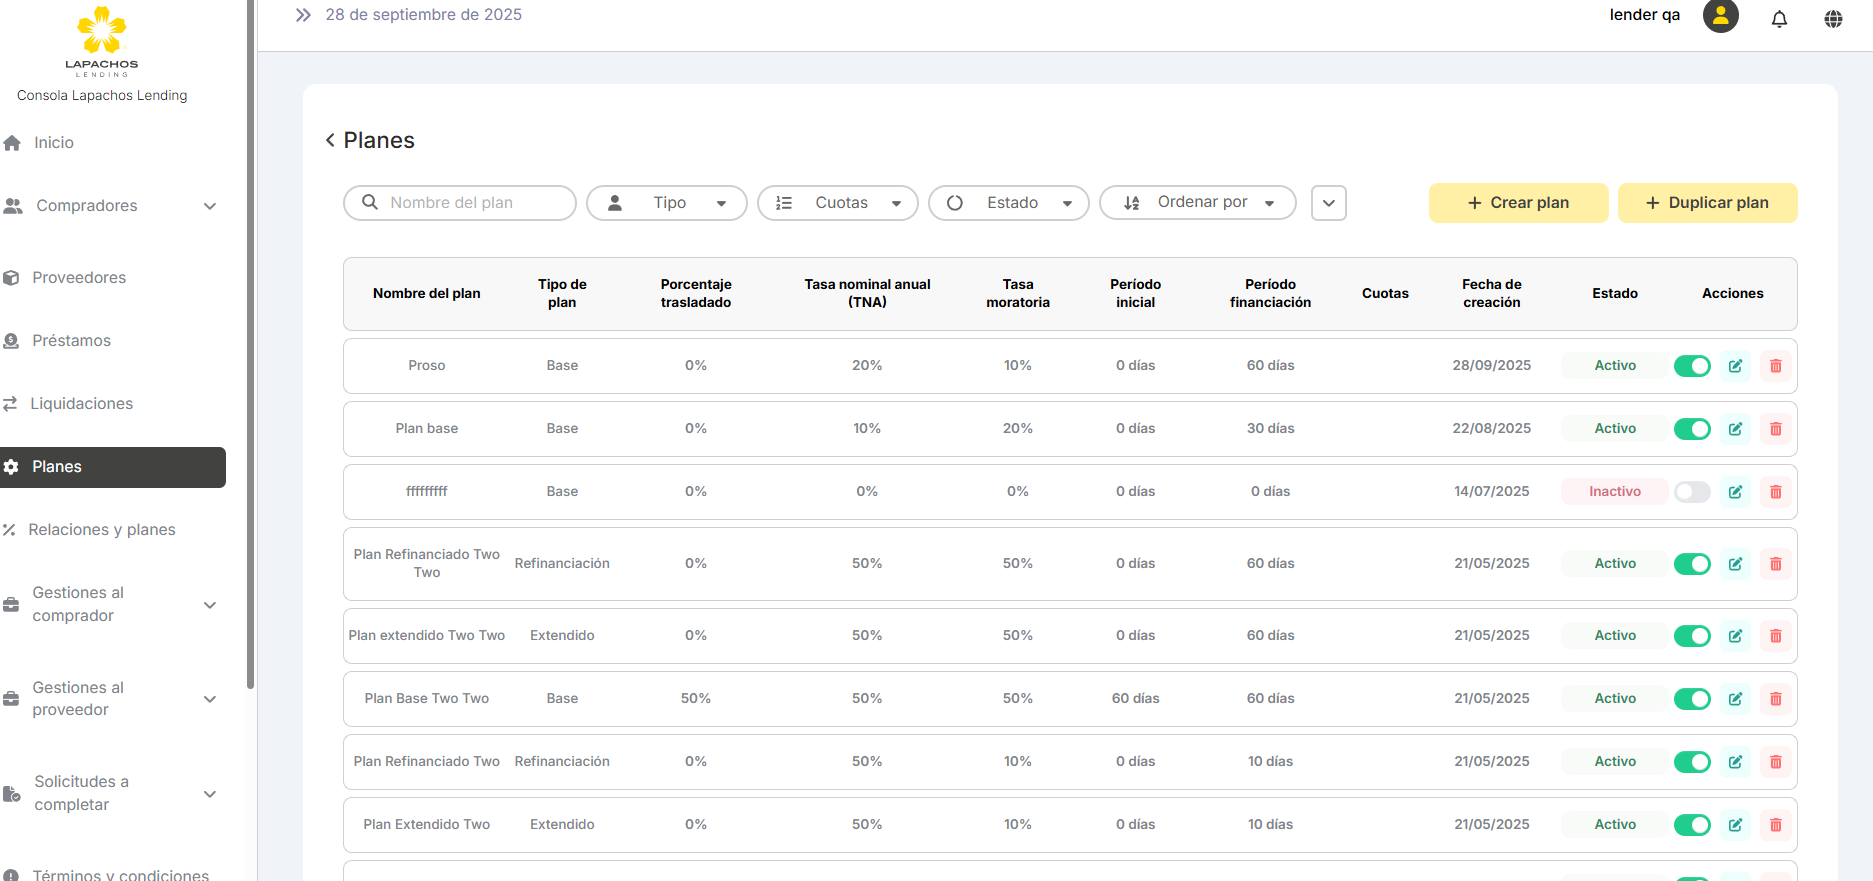Toggle off Plan extendido Two Two
The image size is (1873, 881).
[x=1692, y=636]
